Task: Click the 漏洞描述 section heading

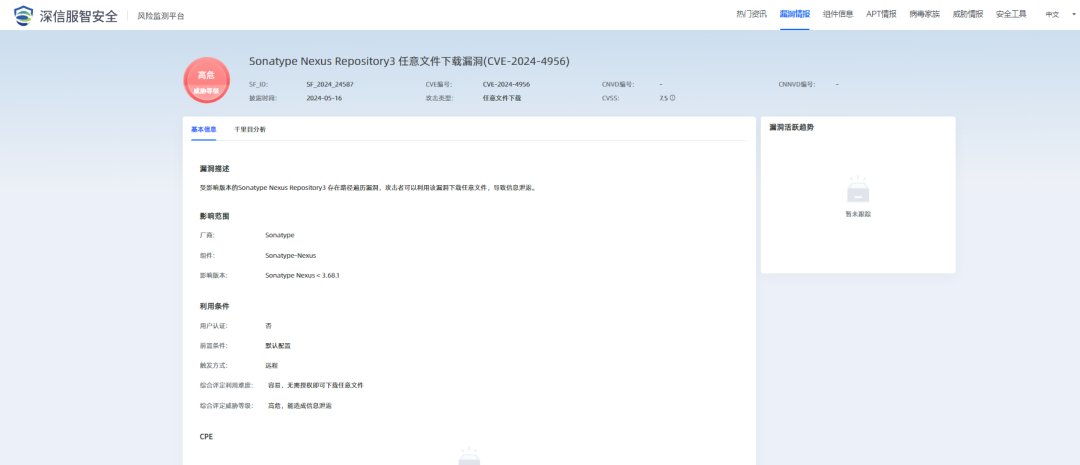Action: 214,169
